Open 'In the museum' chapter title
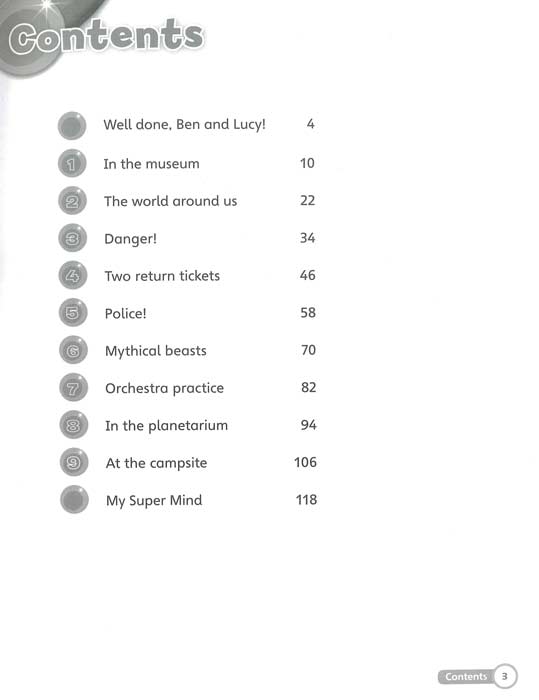This screenshot has height=700, width=539. point(151,164)
